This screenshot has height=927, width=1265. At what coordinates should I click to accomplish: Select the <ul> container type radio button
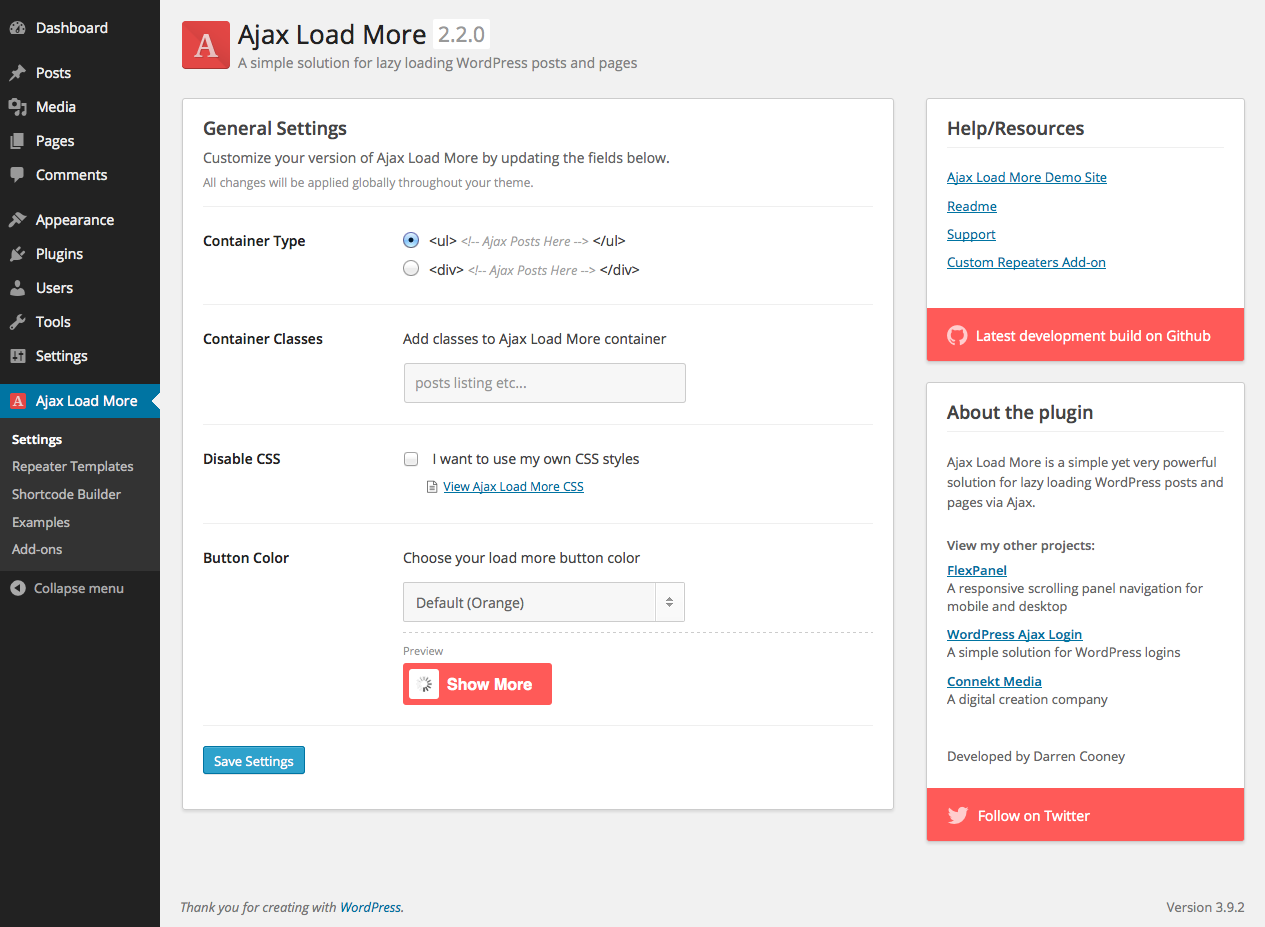411,241
